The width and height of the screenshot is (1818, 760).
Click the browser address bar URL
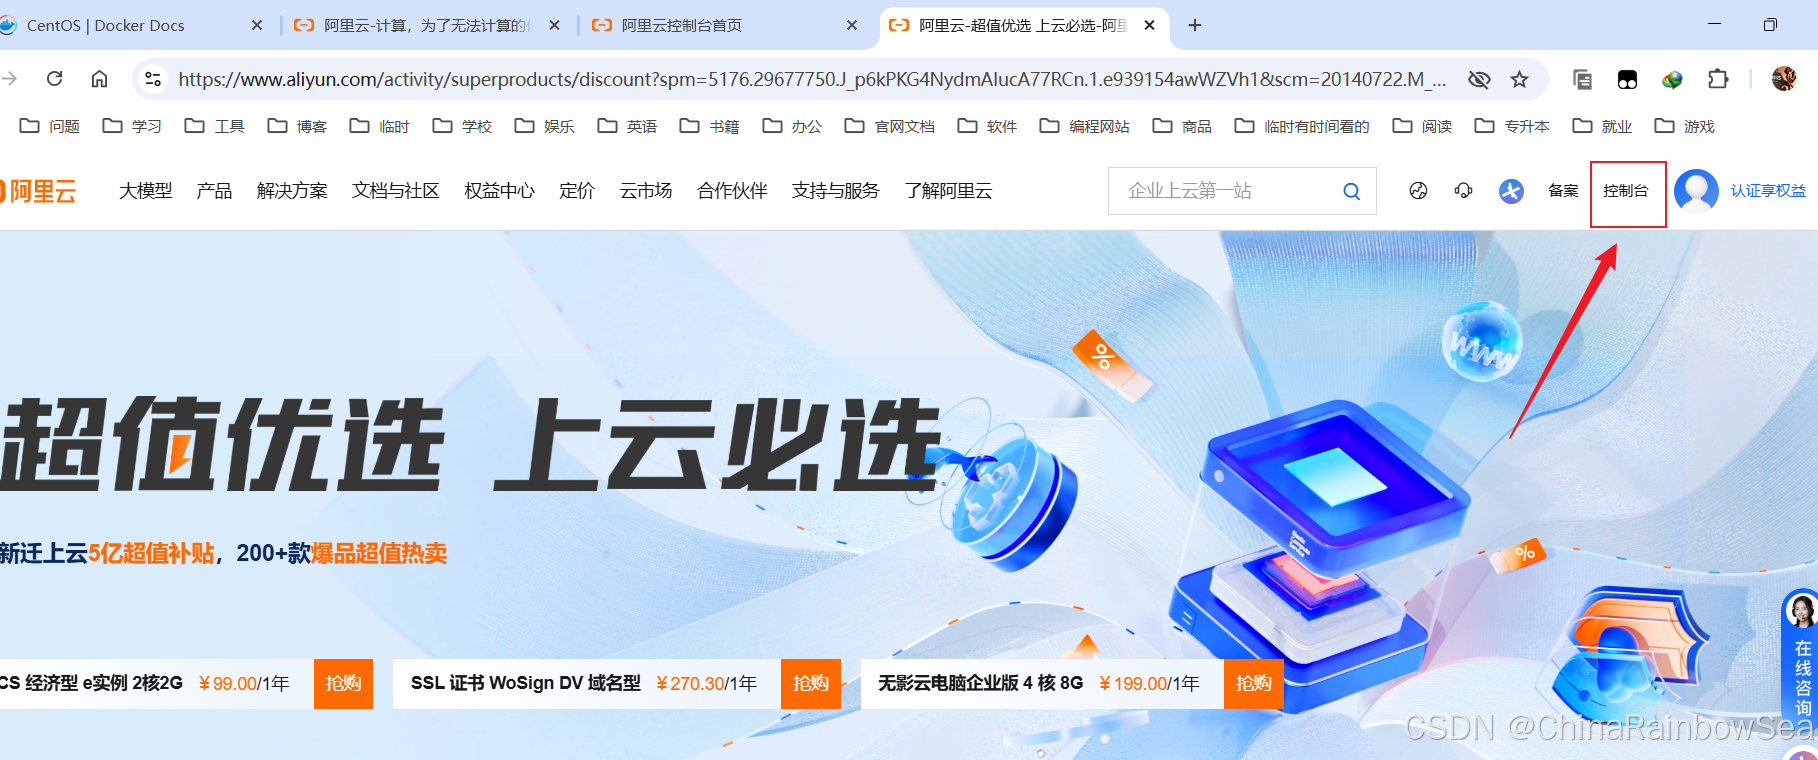click(812, 79)
